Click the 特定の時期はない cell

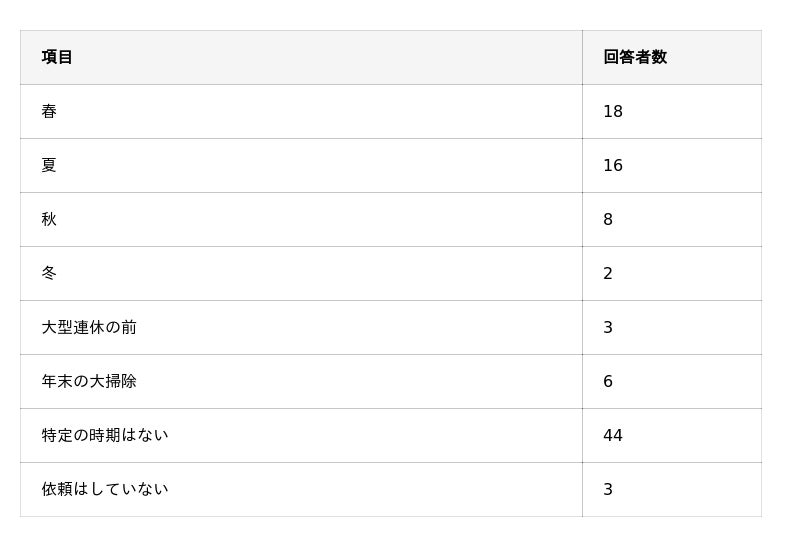(105, 435)
